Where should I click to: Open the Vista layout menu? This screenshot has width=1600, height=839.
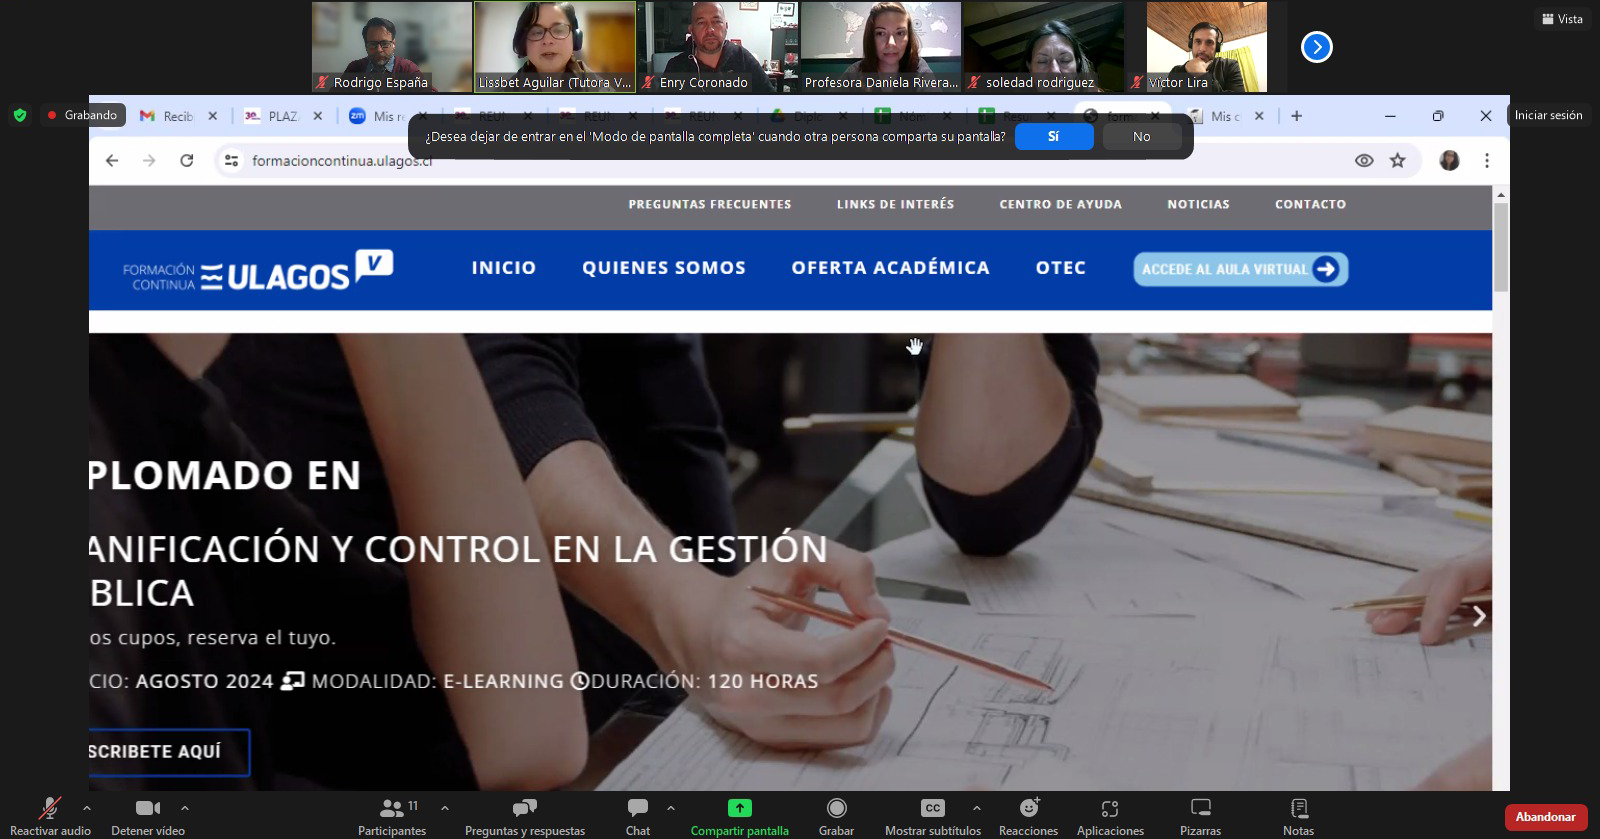coord(1562,19)
